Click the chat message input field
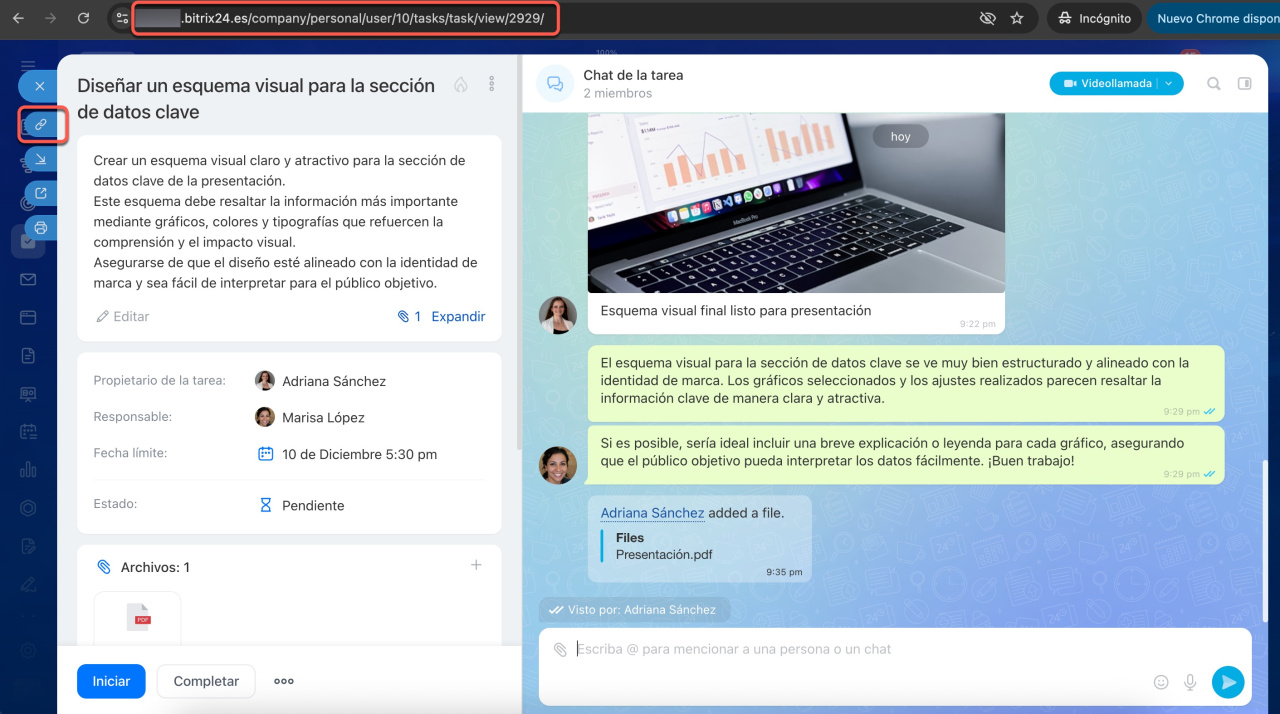The image size is (1280, 714). pyautogui.click(x=850, y=650)
